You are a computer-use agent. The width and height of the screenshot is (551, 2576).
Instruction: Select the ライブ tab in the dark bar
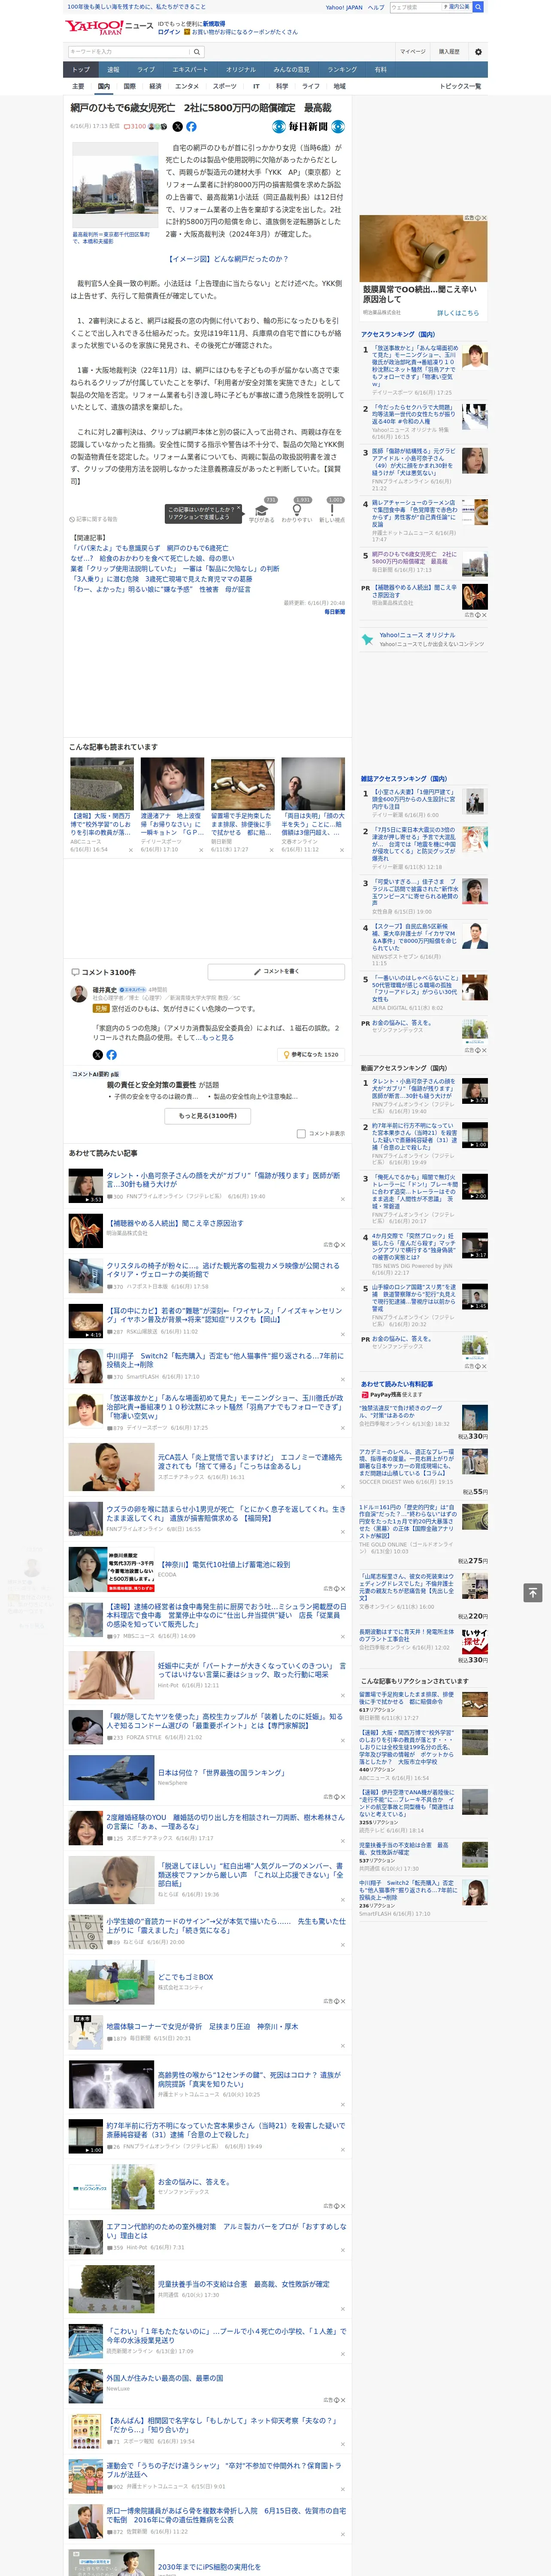coord(146,70)
